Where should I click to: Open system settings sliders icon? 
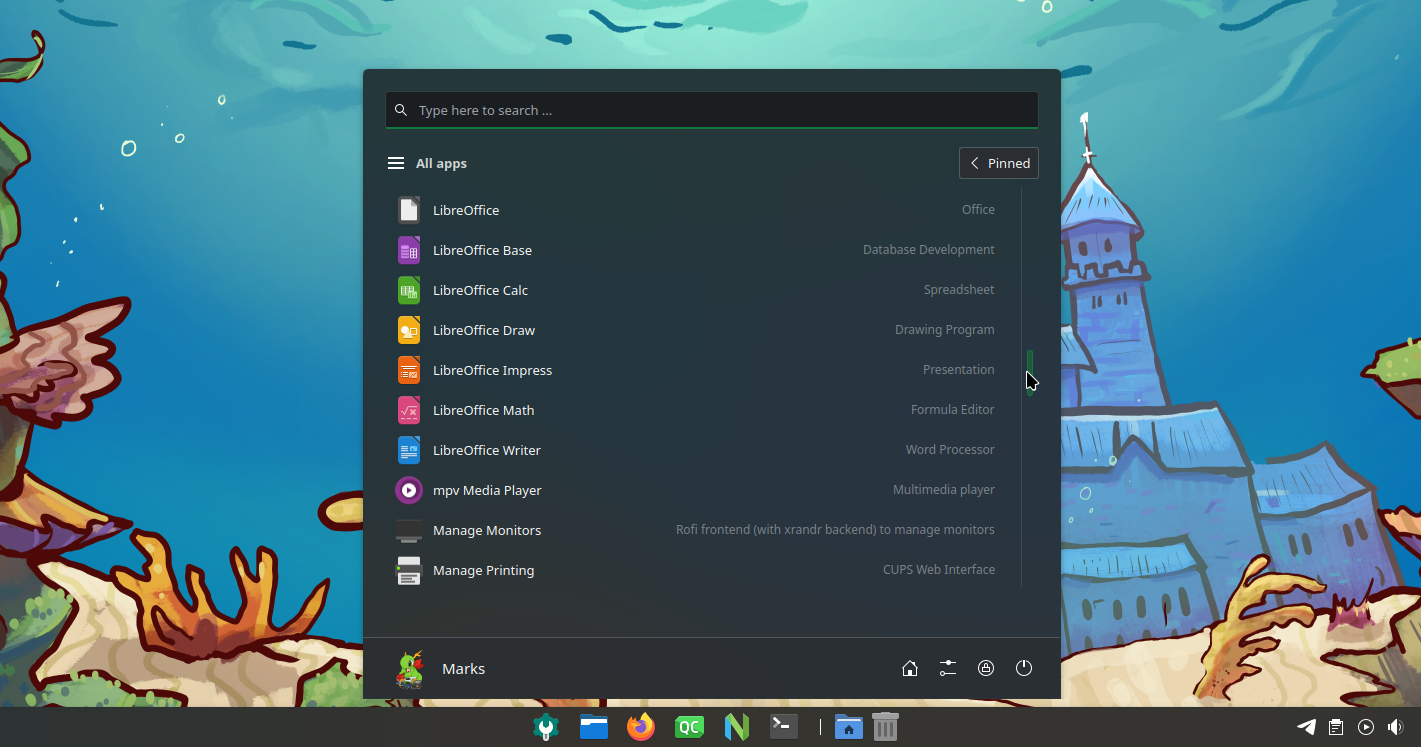948,668
